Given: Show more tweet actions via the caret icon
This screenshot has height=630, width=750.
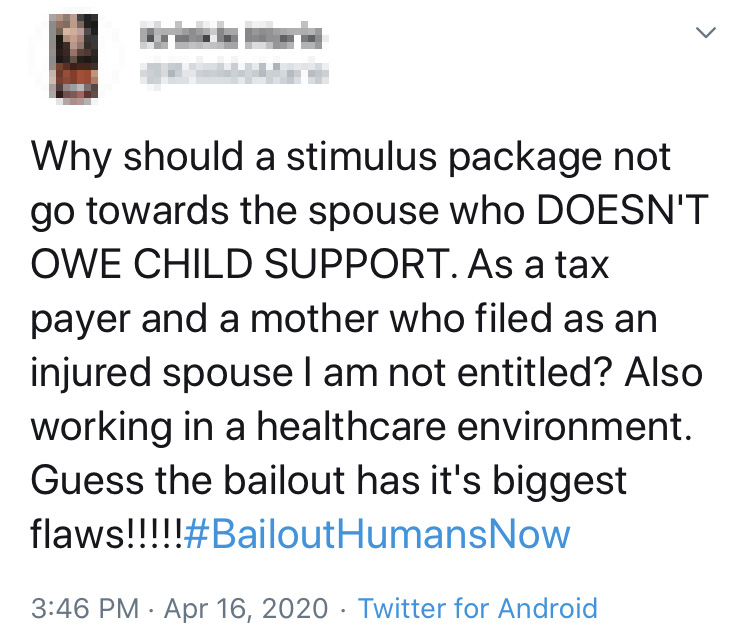Looking at the screenshot, I should tap(706, 33).
